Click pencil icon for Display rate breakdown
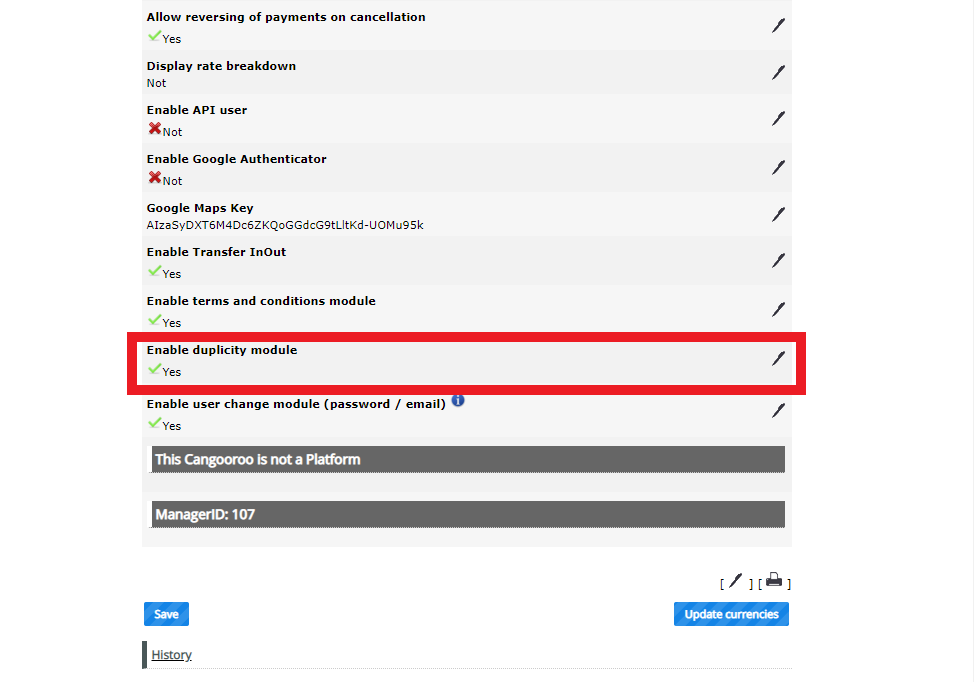The height and width of the screenshot is (682, 974). (x=778, y=73)
